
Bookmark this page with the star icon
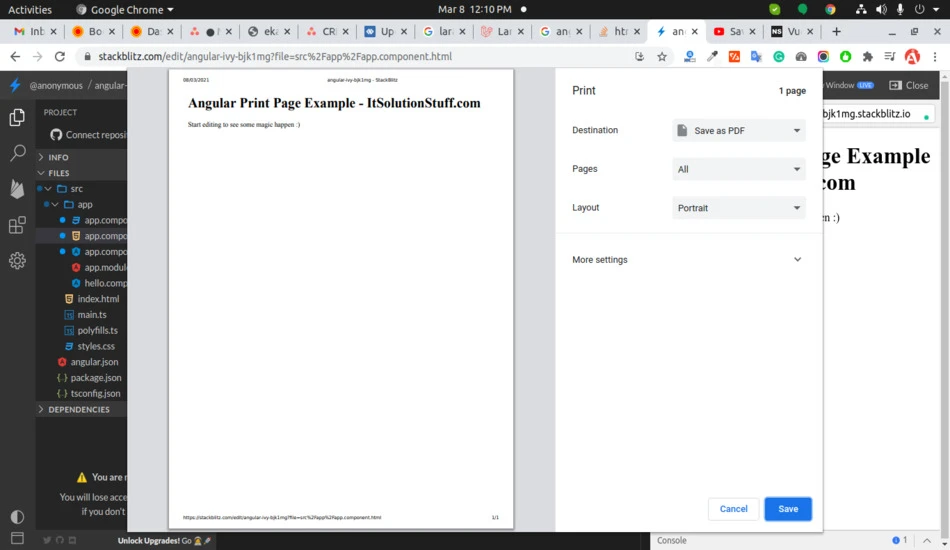click(662, 56)
